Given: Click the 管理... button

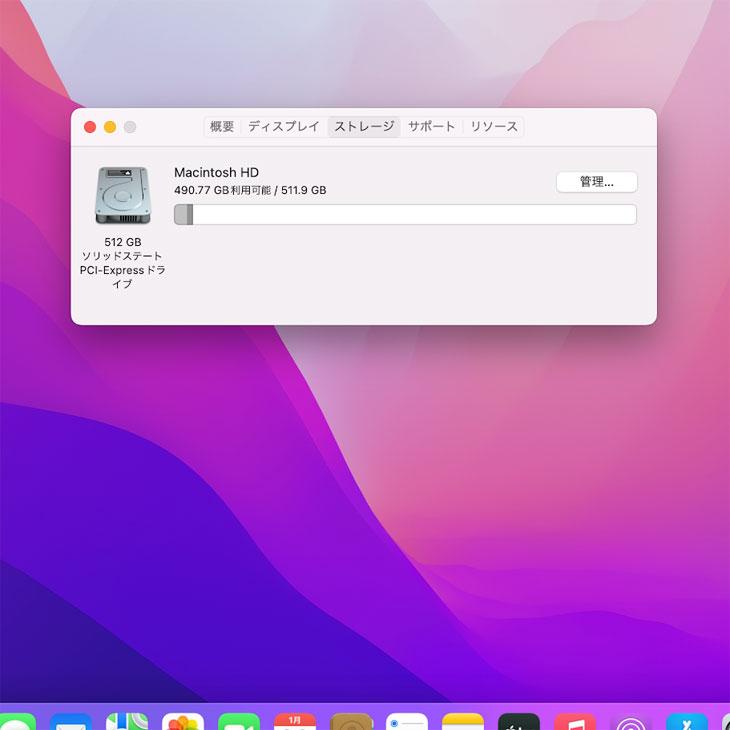Looking at the screenshot, I should (x=596, y=182).
